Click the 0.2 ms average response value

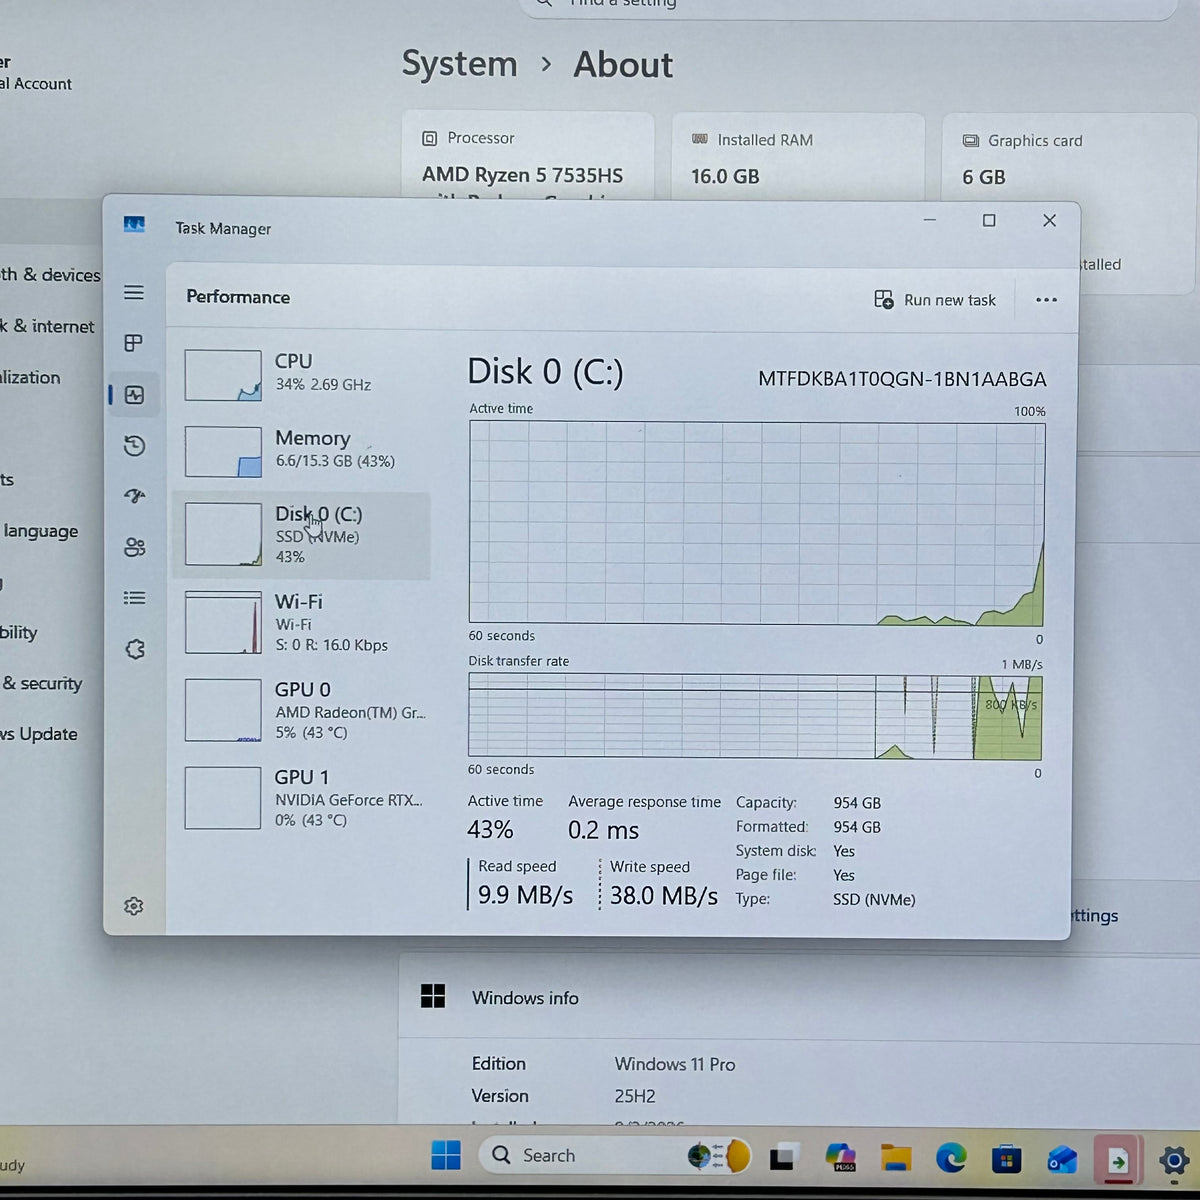(x=603, y=831)
